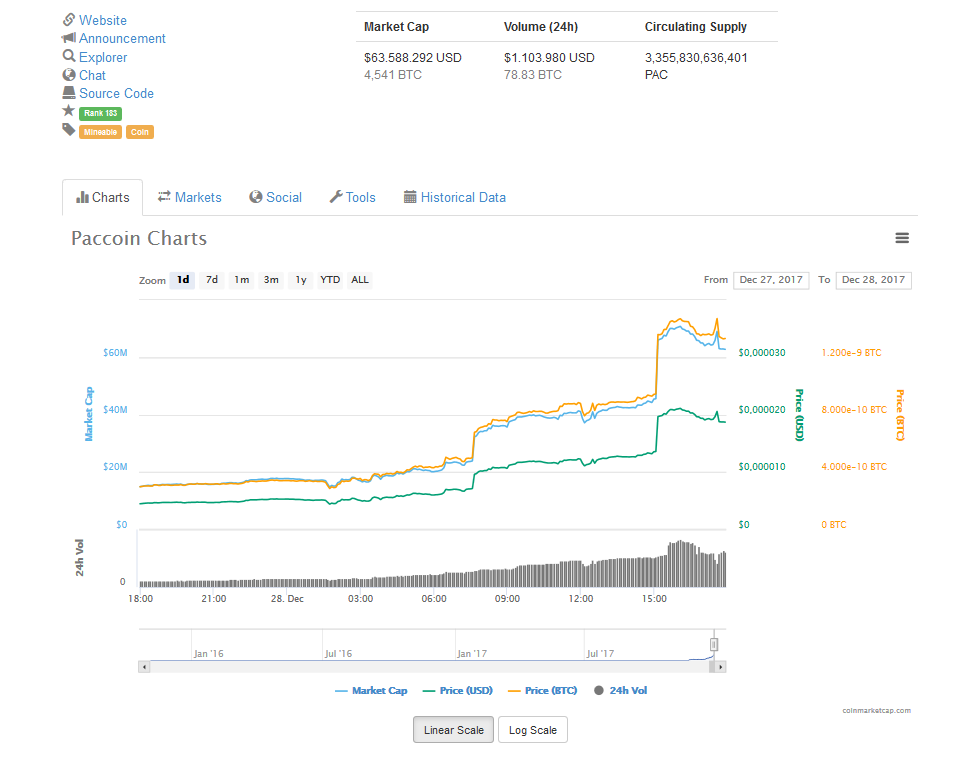Click the 4,541 BTC market cap text
The height and width of the screenshot is (763, 975).
[393, 75]
